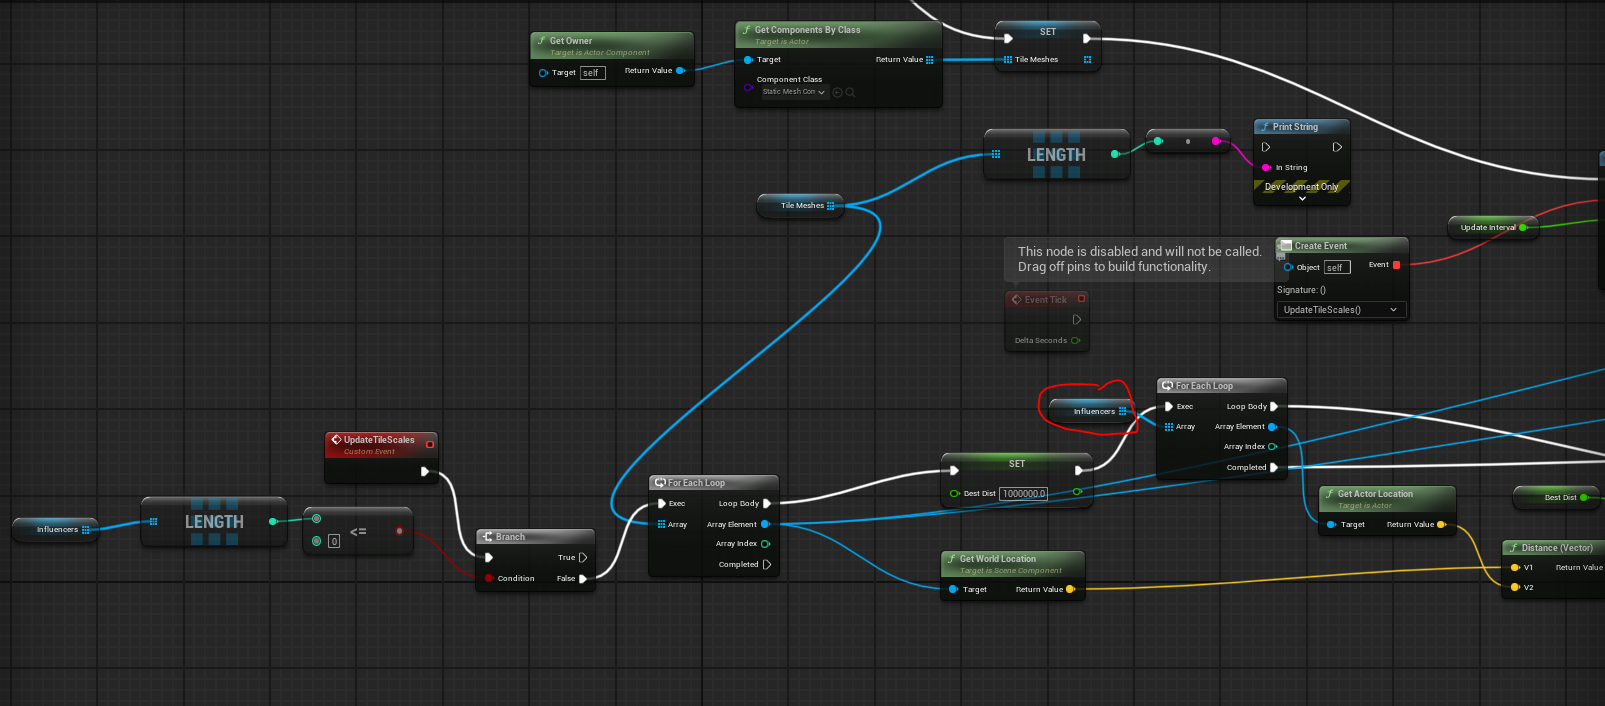Viewport: 1605px width, 706px height.
Task: Click the Delta Seconds pin on Event Tick
Action: click(1075, 341)
